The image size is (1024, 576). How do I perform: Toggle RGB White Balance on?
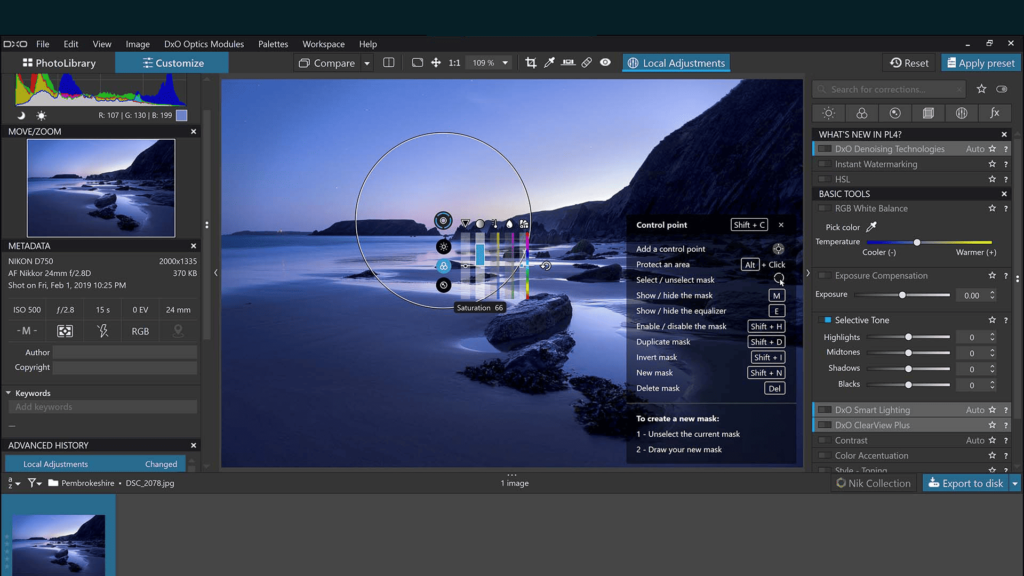tap(825, 208)
